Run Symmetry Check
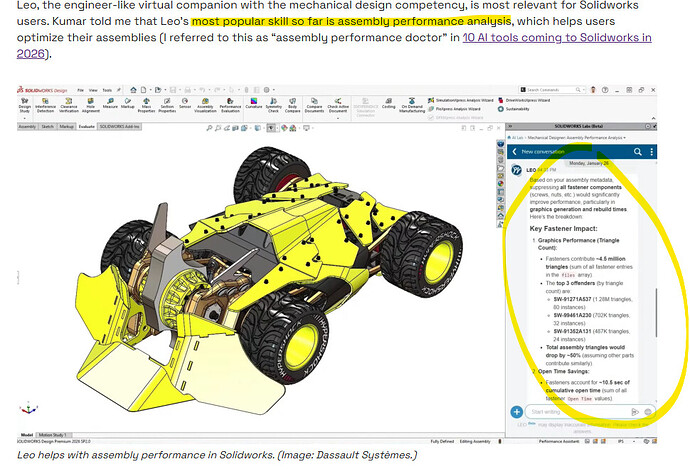Screen dimensions: 690x469 pyautogui.click(x=273, y=105)
